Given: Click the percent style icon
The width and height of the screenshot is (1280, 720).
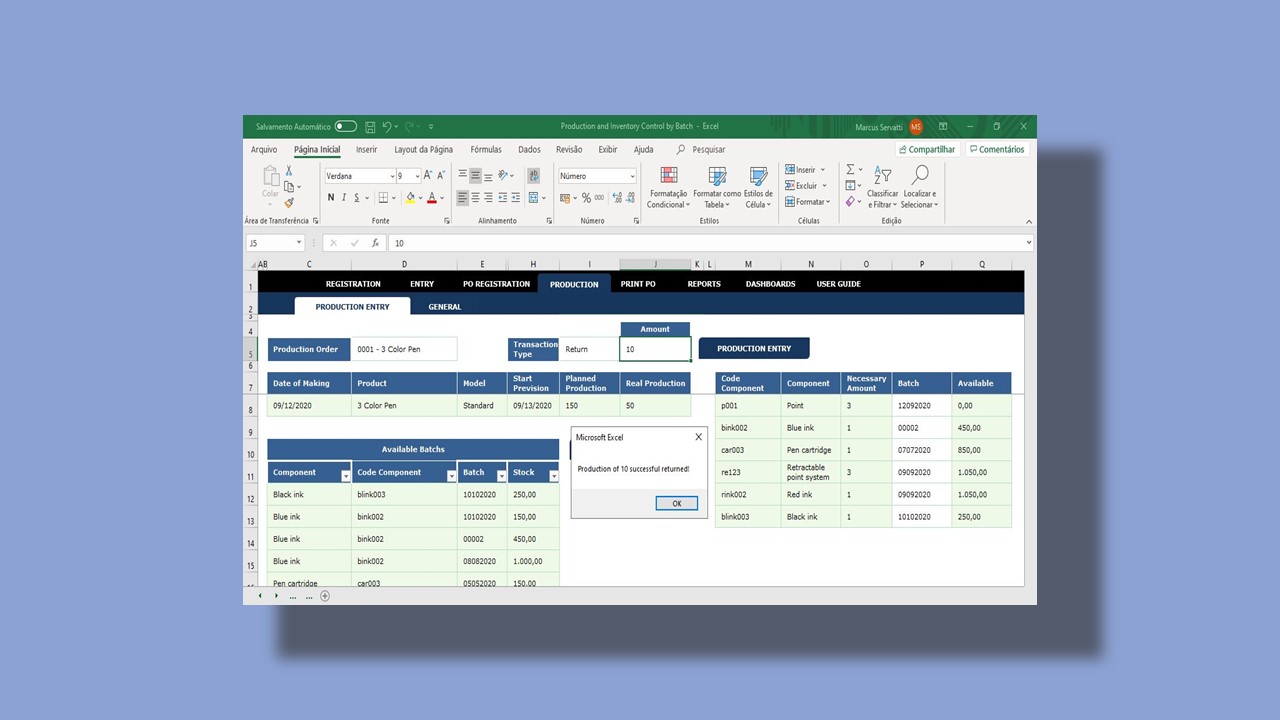Looking at the screenshot, I should 587,198.
